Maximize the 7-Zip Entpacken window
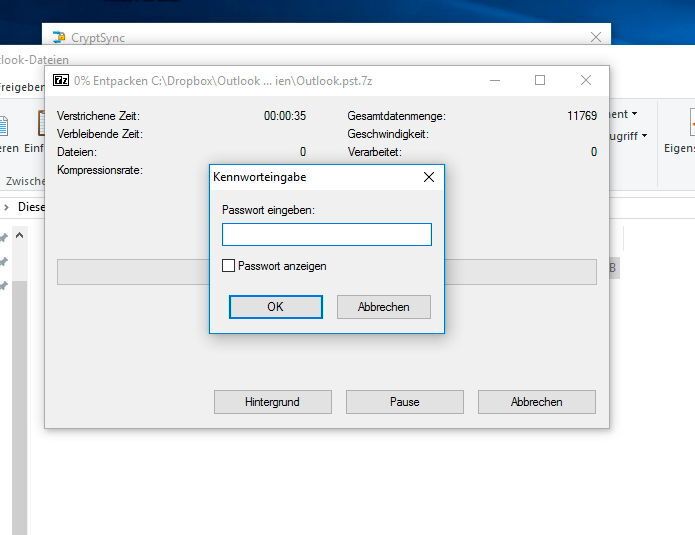695x535 pixels. point(540,80)
